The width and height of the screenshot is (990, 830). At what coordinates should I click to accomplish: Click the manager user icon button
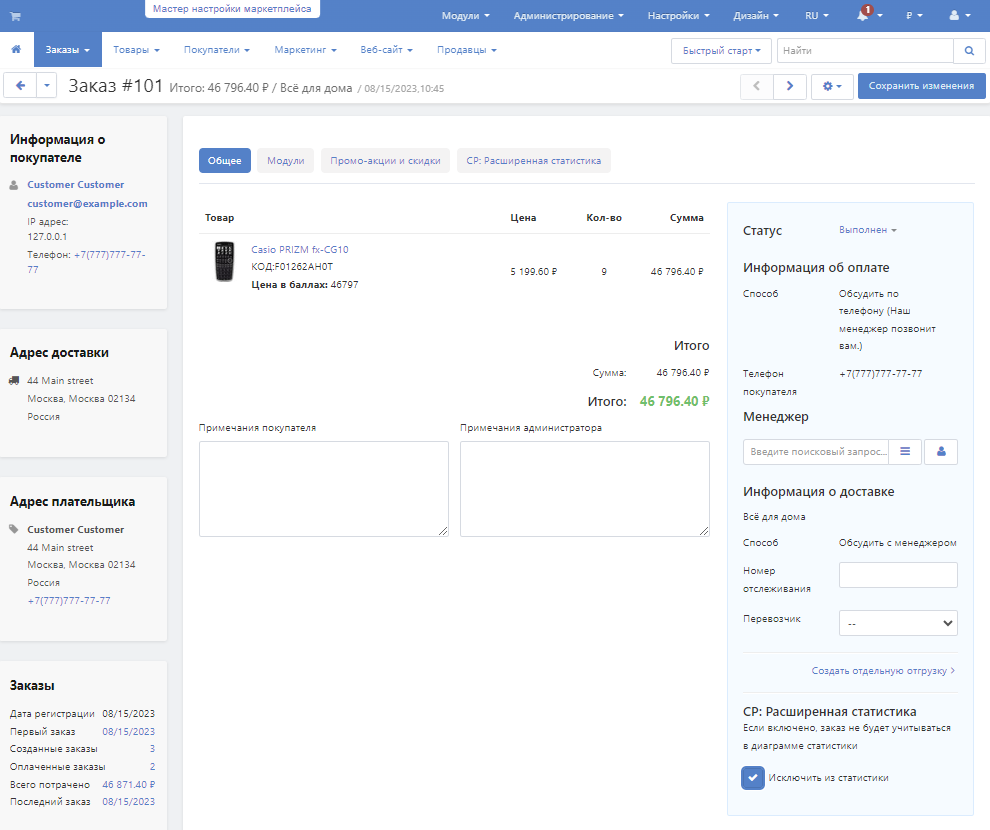click(x=941, y=451)
